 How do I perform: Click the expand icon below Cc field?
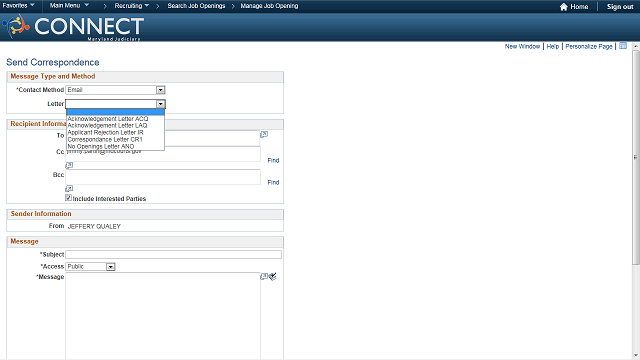[x=69, y=165]
